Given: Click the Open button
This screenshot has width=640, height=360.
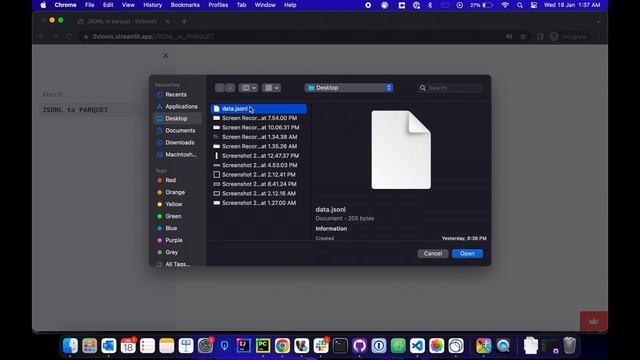Looking at the screenshot, I should pos(467,253).
